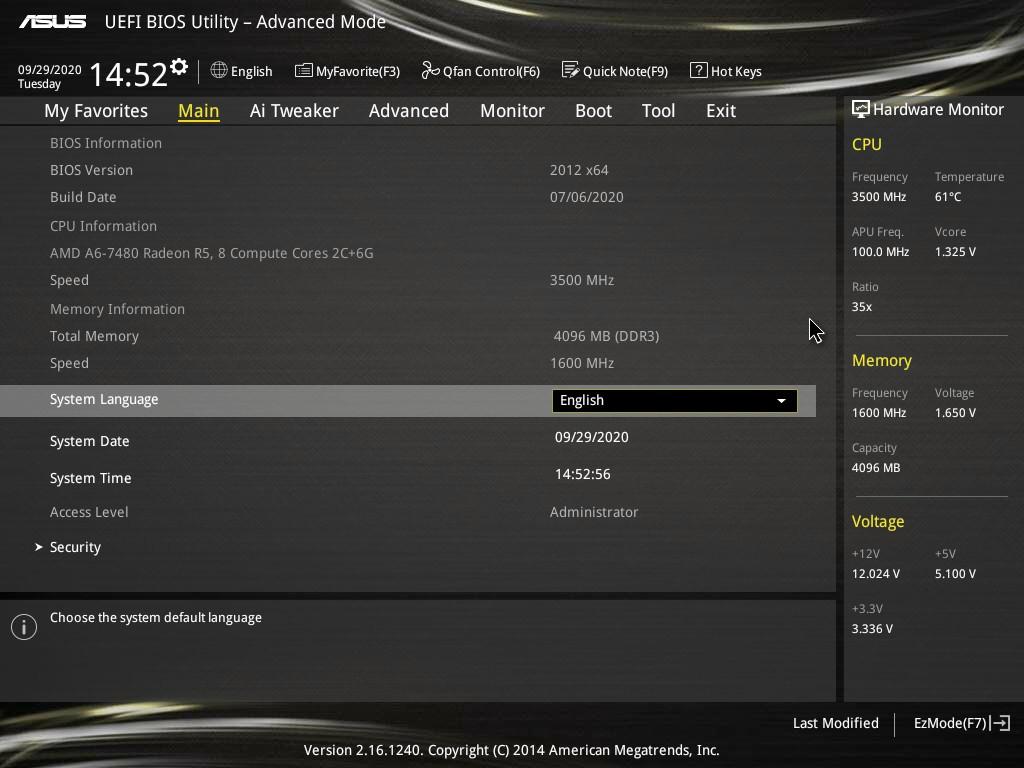Click the ASUS logo
1024x768 pixels.
(x=52, y=22)
